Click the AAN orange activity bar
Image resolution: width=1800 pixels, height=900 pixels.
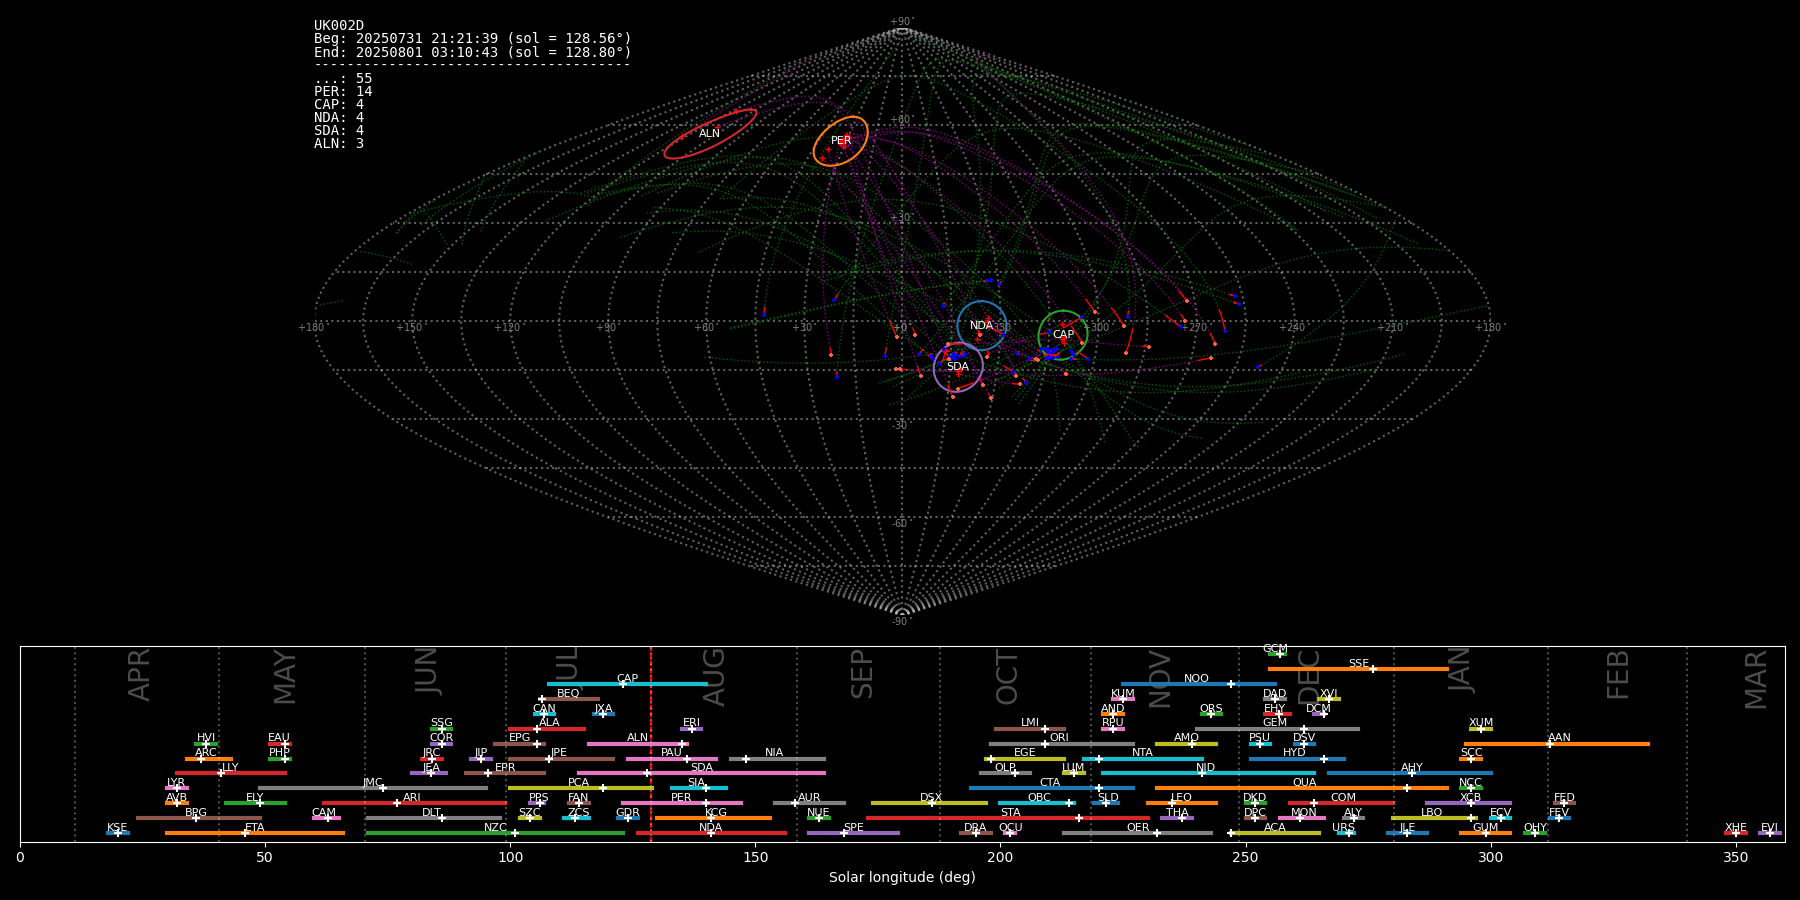point(1557,744)
